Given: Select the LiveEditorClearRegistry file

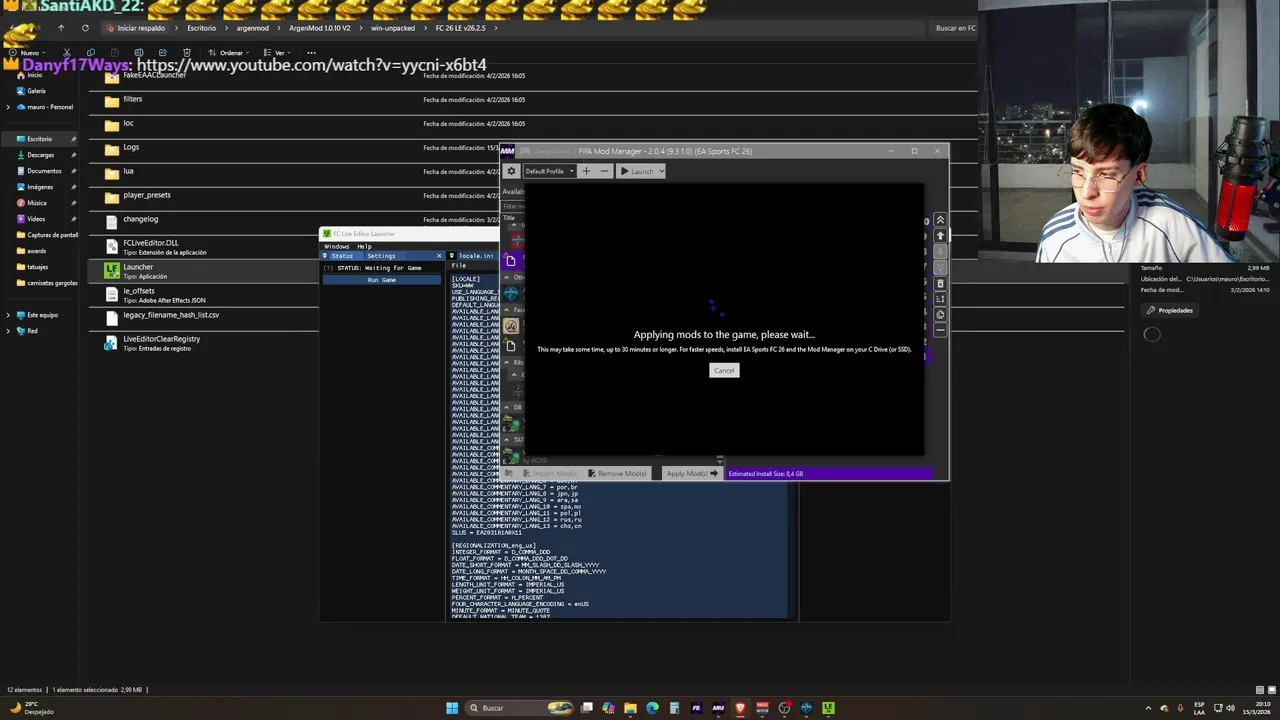Looking at the screenshot, I should (x=161, y=340).
